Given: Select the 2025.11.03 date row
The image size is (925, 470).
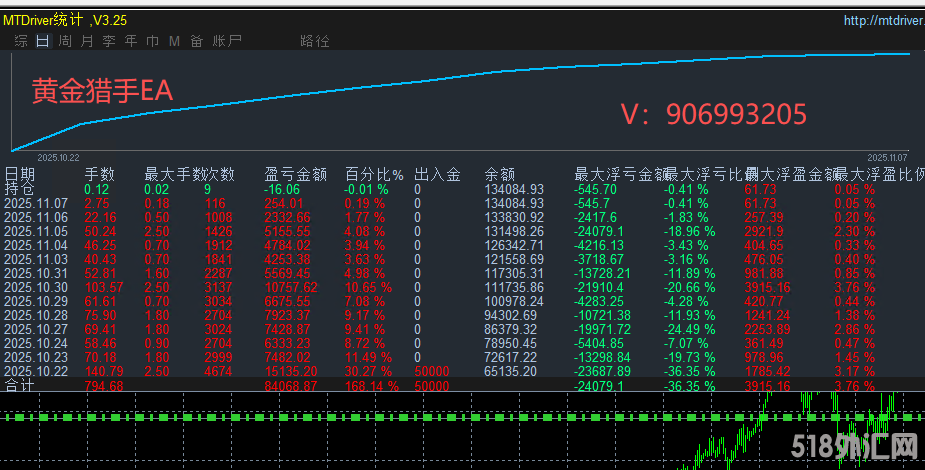Looking at the screenshot, I should (x=36, y=259).
